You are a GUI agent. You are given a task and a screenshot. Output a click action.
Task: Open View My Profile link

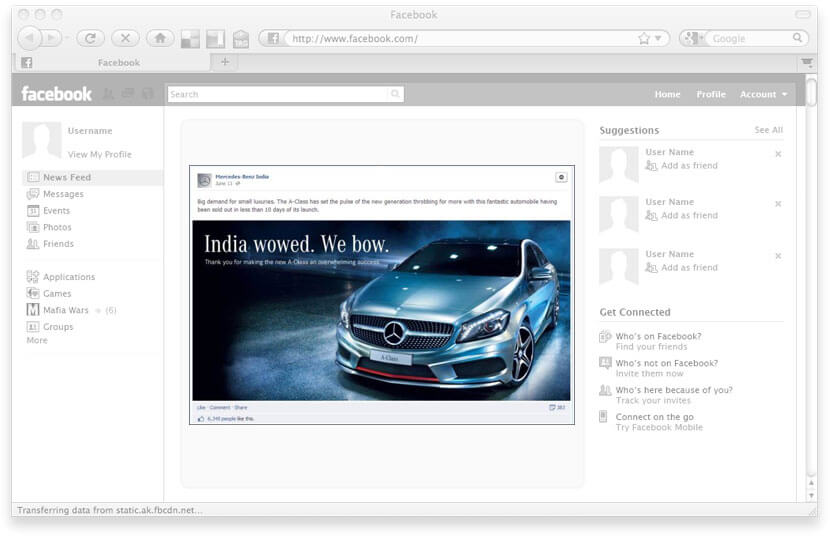[x=99, y=154]
